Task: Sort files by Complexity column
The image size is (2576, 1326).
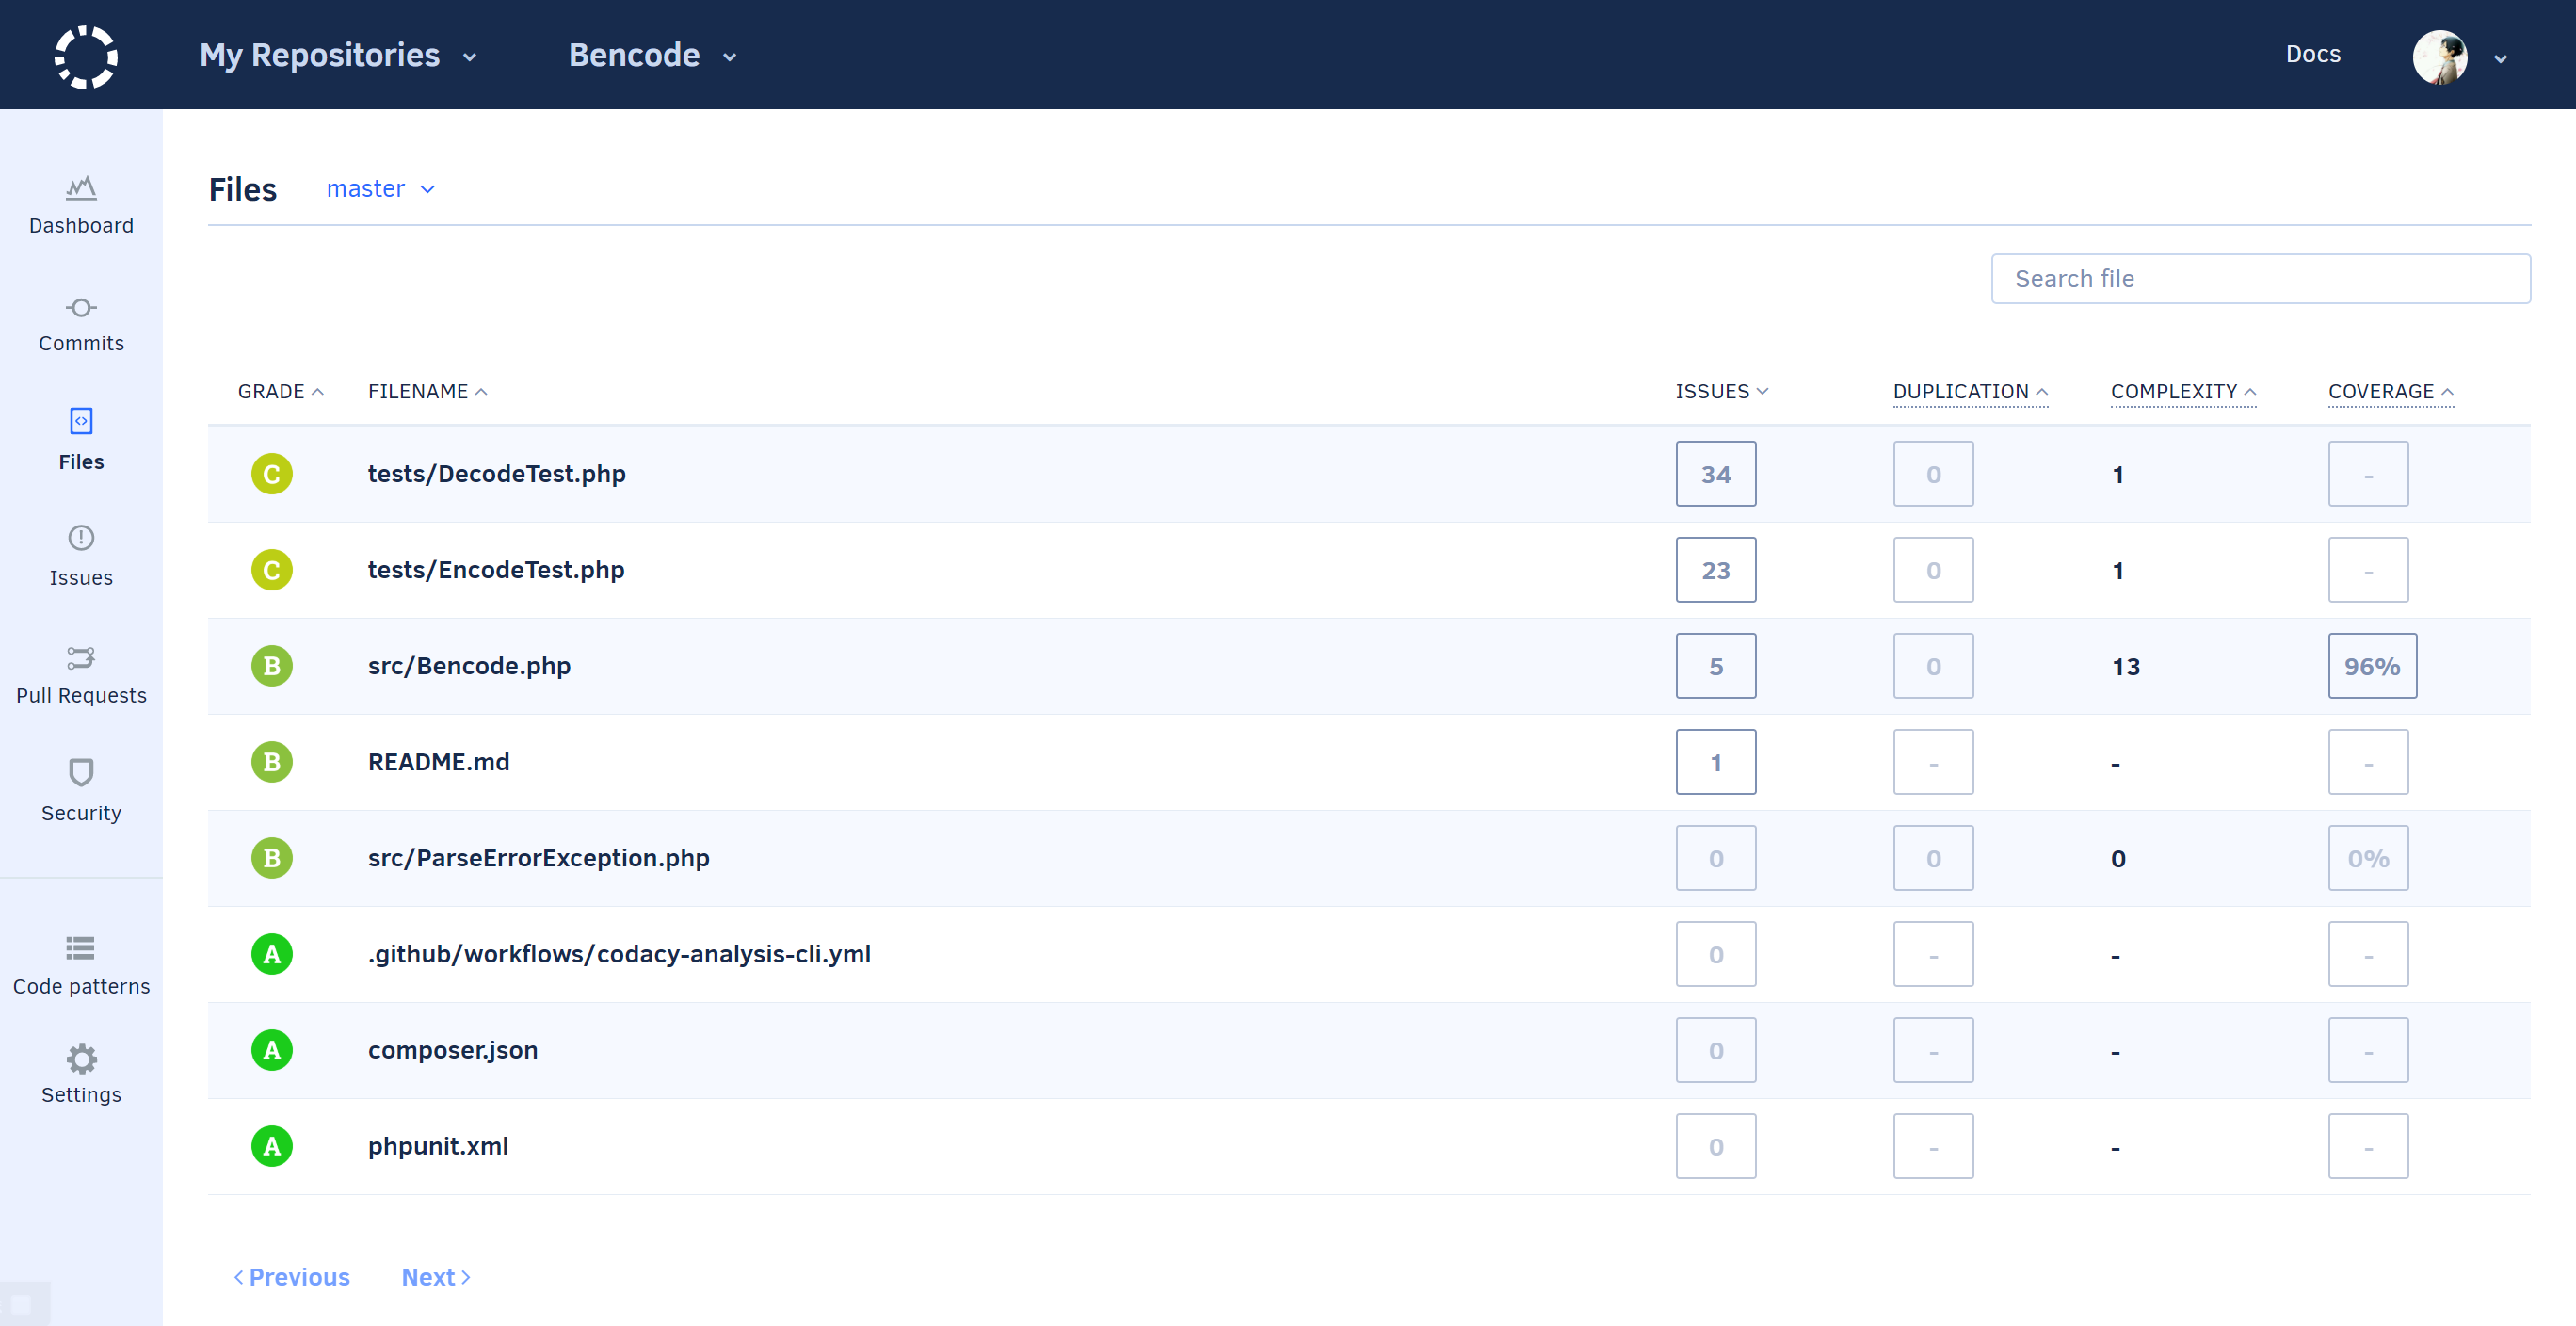Action: (x=2183, y=391)
